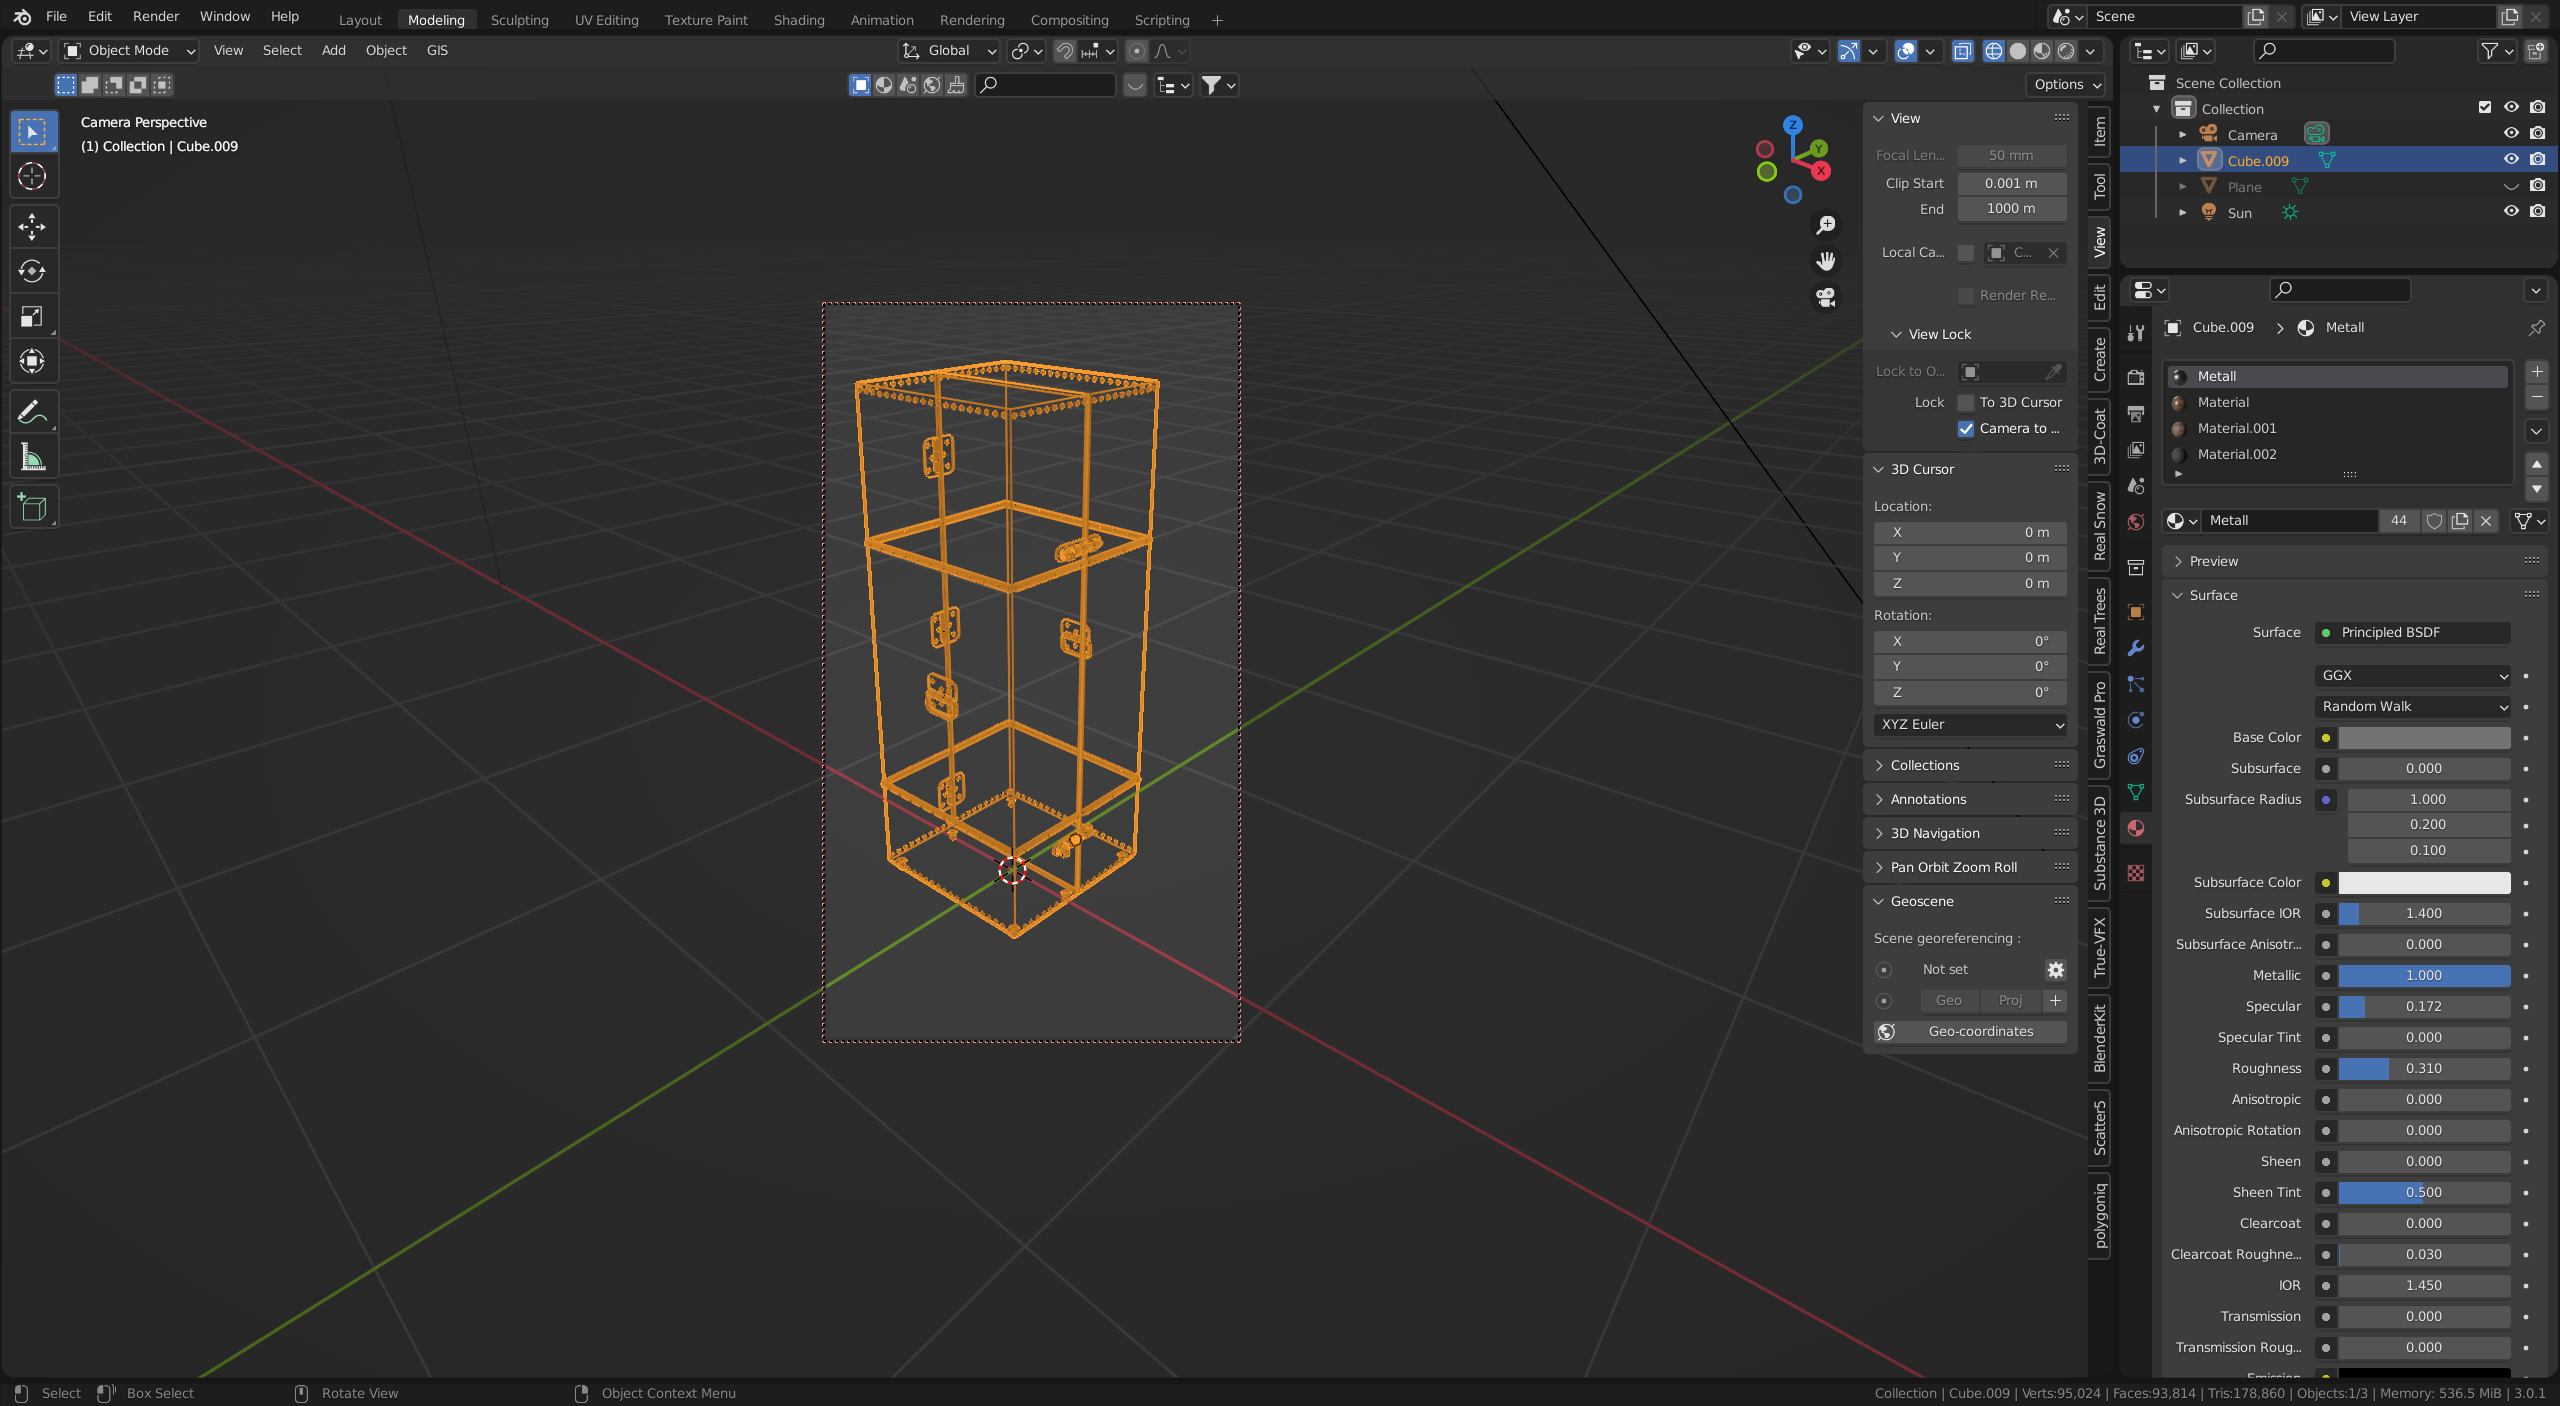Image resolution: width=2560 pixels, height=1406 pixels.
Task: Open Modifier properties wrench tab
Action: pos(2136,648)
